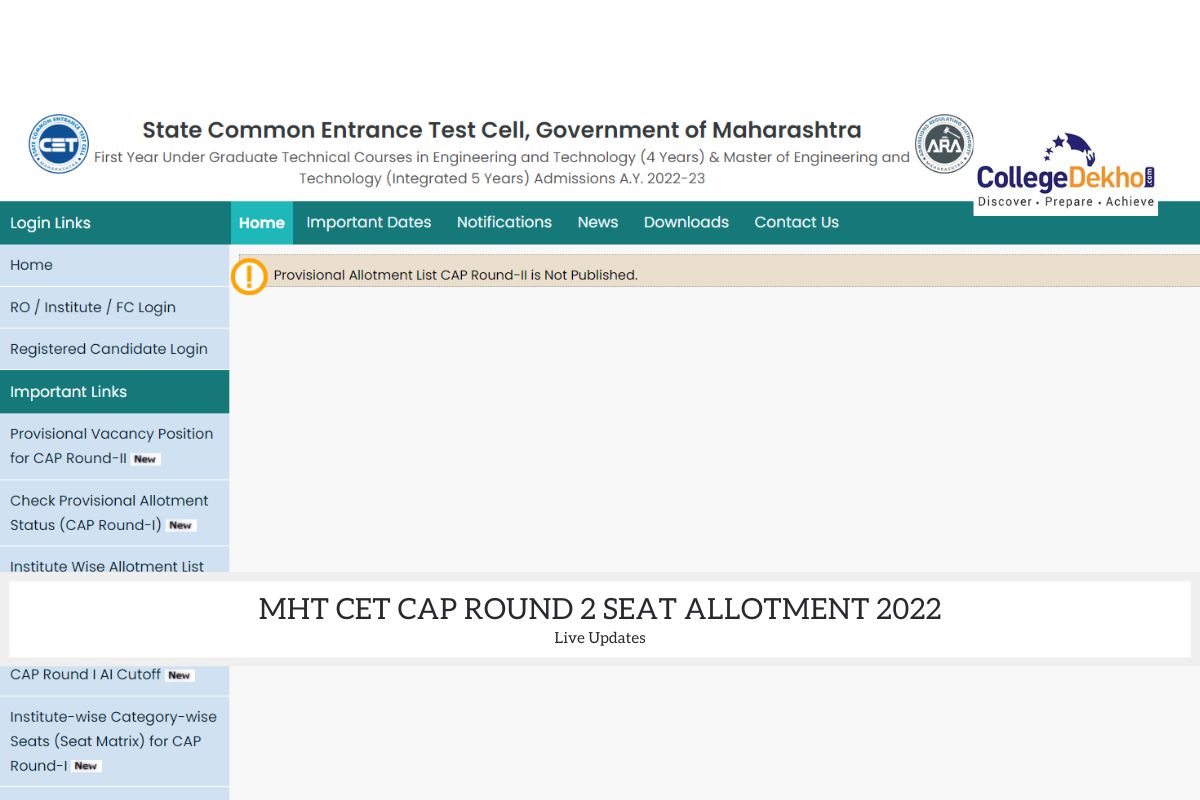1200x800 pixels.
Task: Click the CET logo emblem
Action: pyautogui.click(x=57, y=145)
